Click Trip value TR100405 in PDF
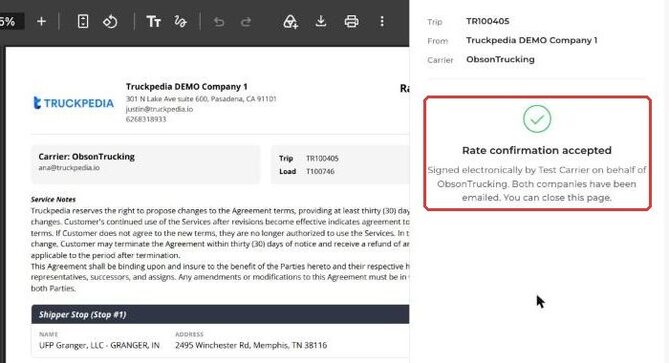This screenshot has height=363, width=669. 322,158
